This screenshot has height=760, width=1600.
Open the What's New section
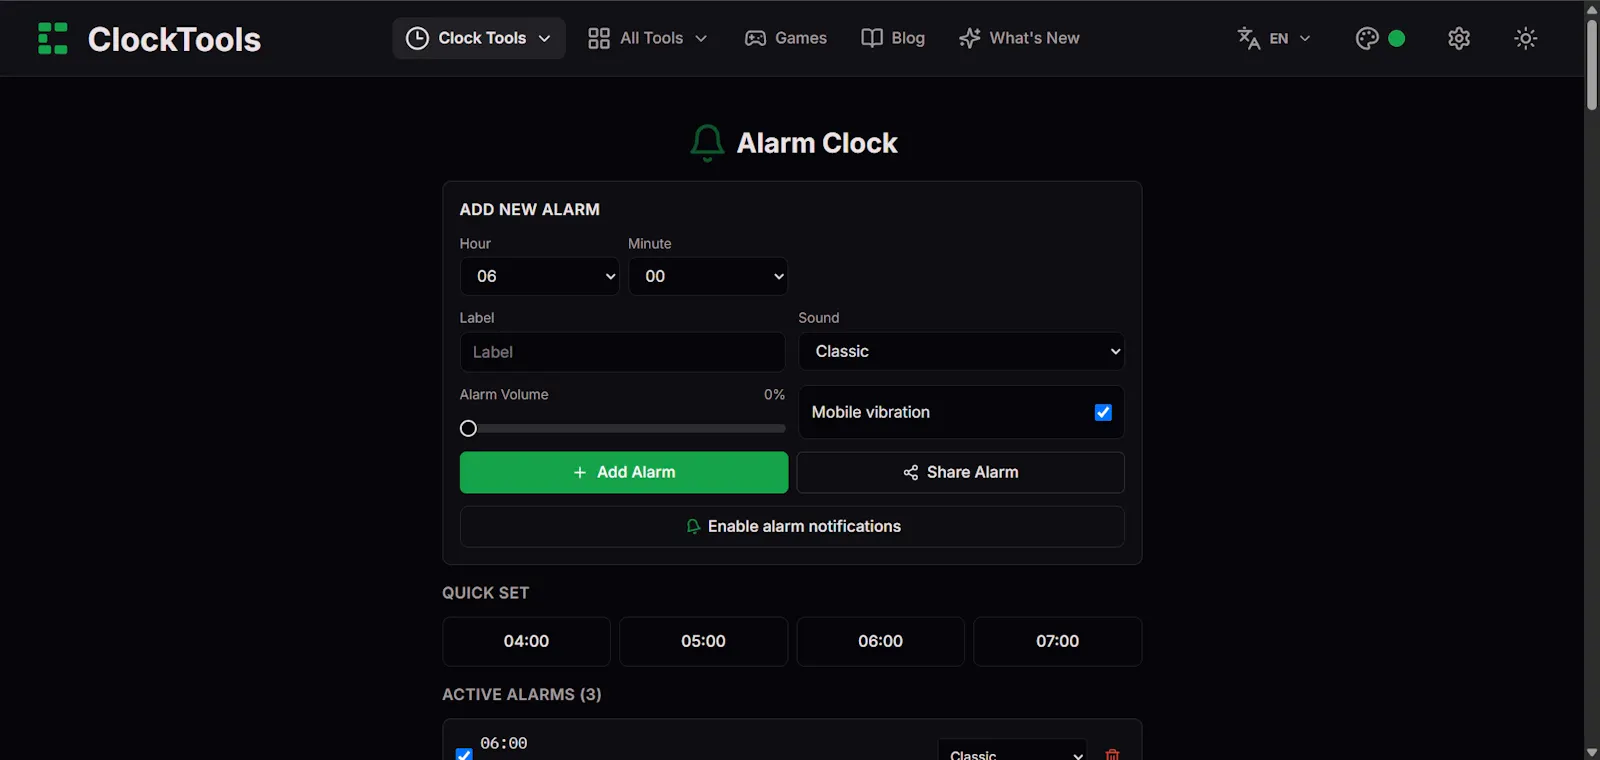tap(1019, 38)
